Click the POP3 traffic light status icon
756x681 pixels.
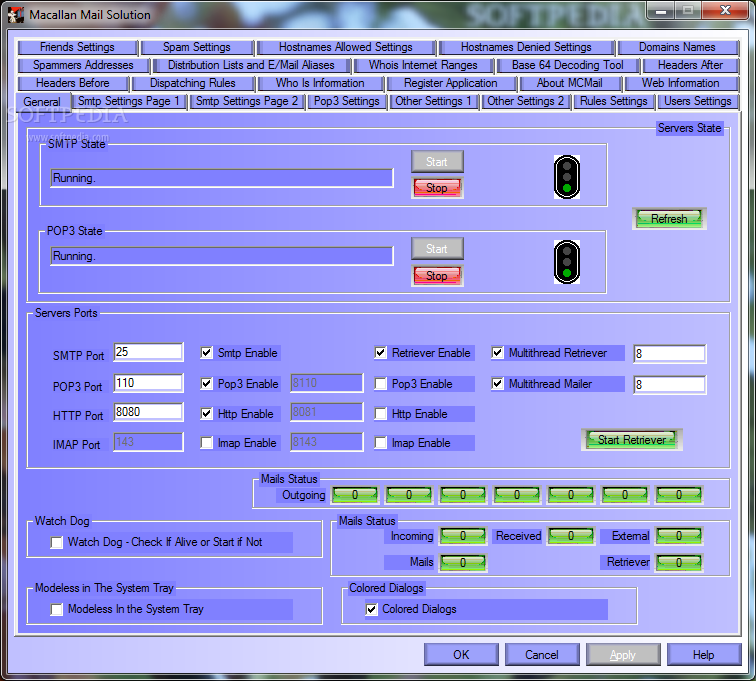coord(567,262)
